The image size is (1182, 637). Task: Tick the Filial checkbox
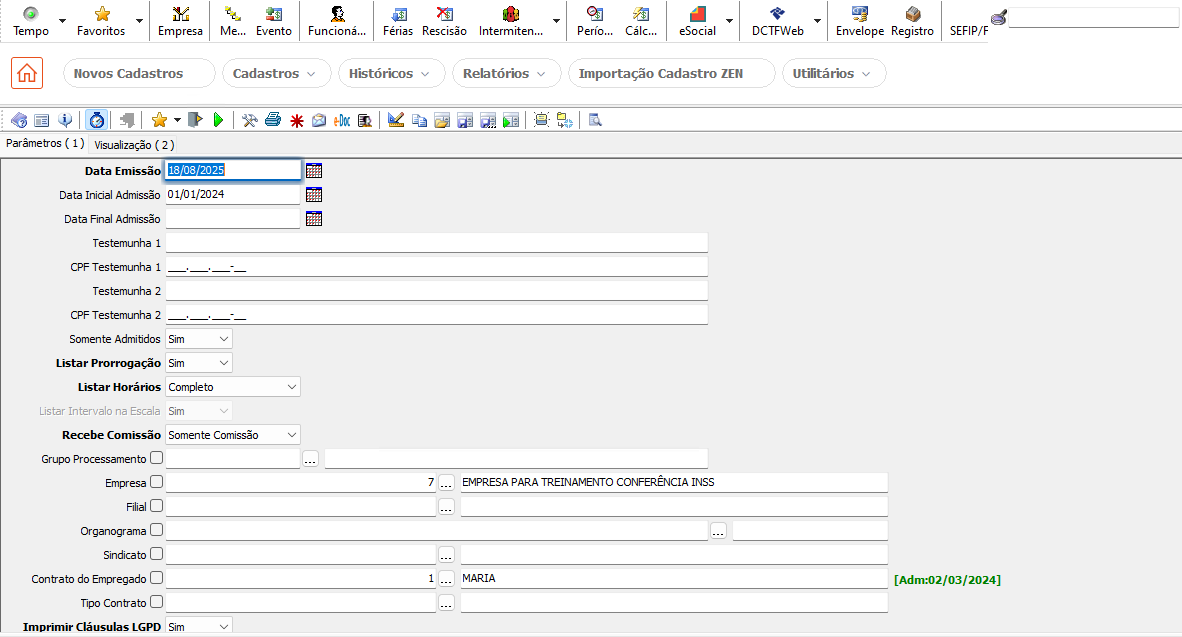click(156, 506)
